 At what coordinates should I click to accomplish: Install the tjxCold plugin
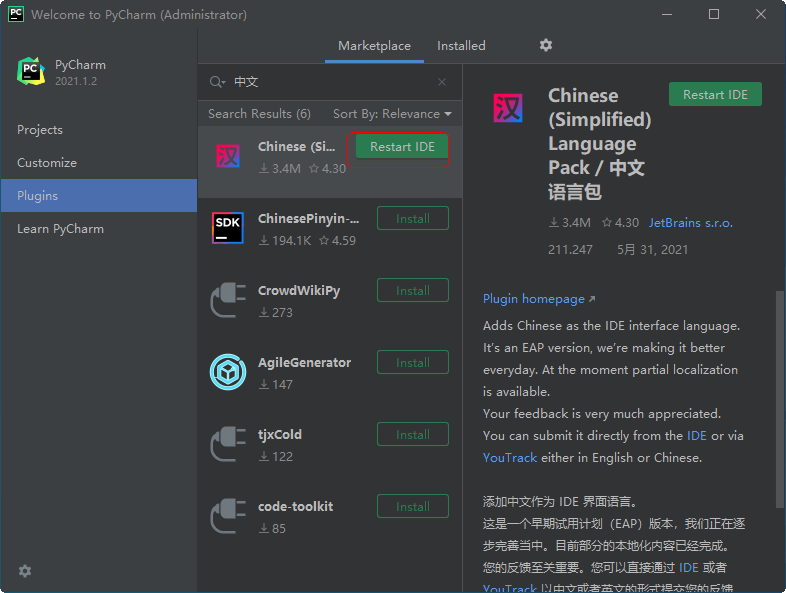(413, 435)
